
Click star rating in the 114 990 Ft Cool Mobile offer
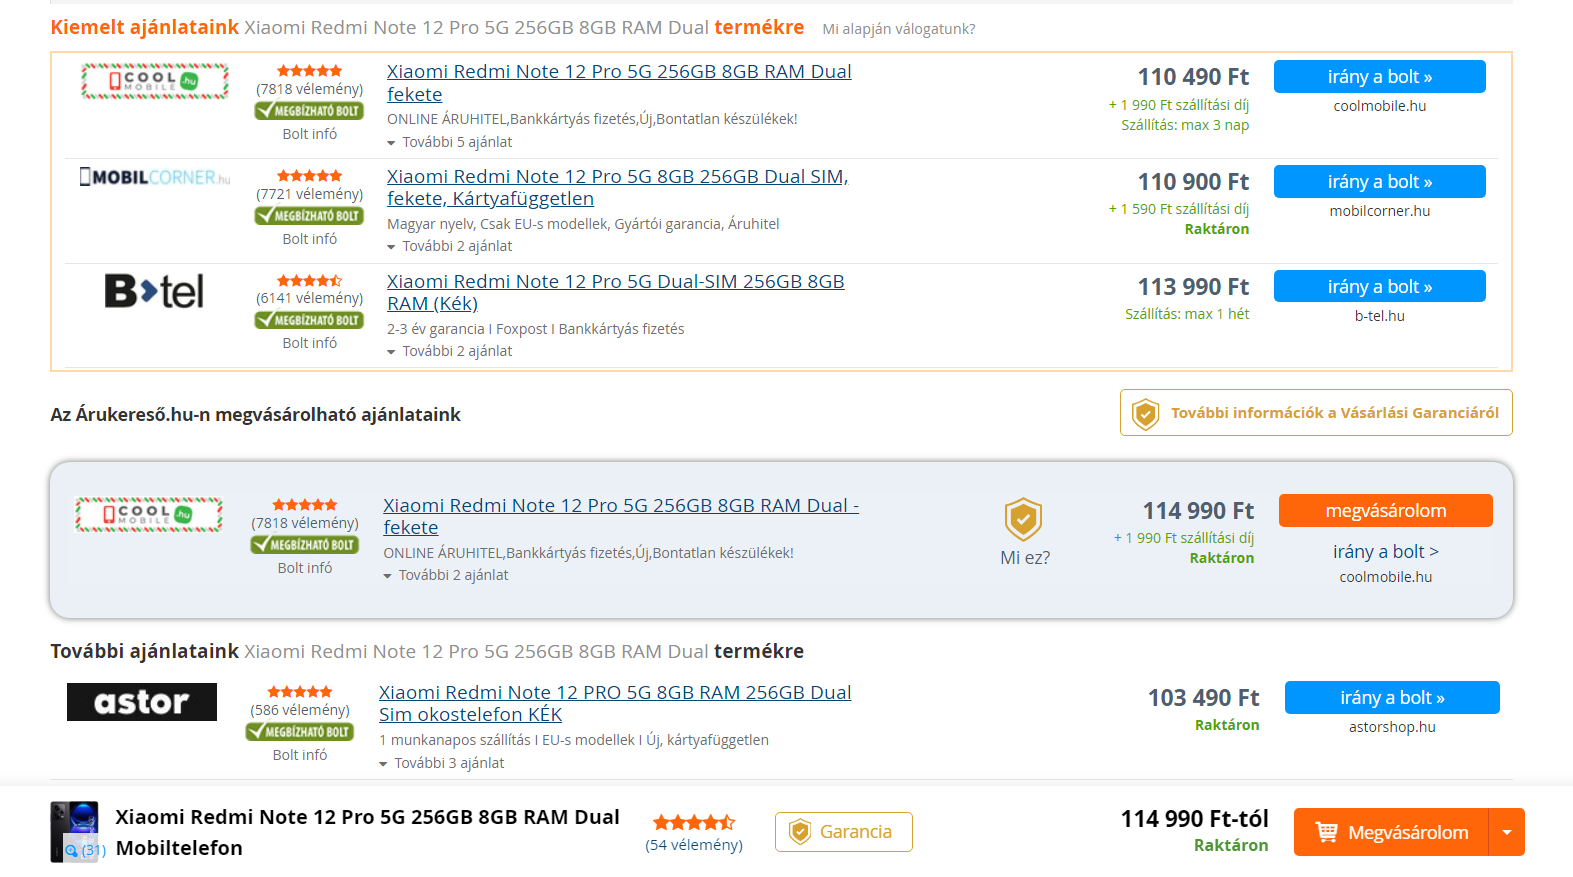(305, 505)
